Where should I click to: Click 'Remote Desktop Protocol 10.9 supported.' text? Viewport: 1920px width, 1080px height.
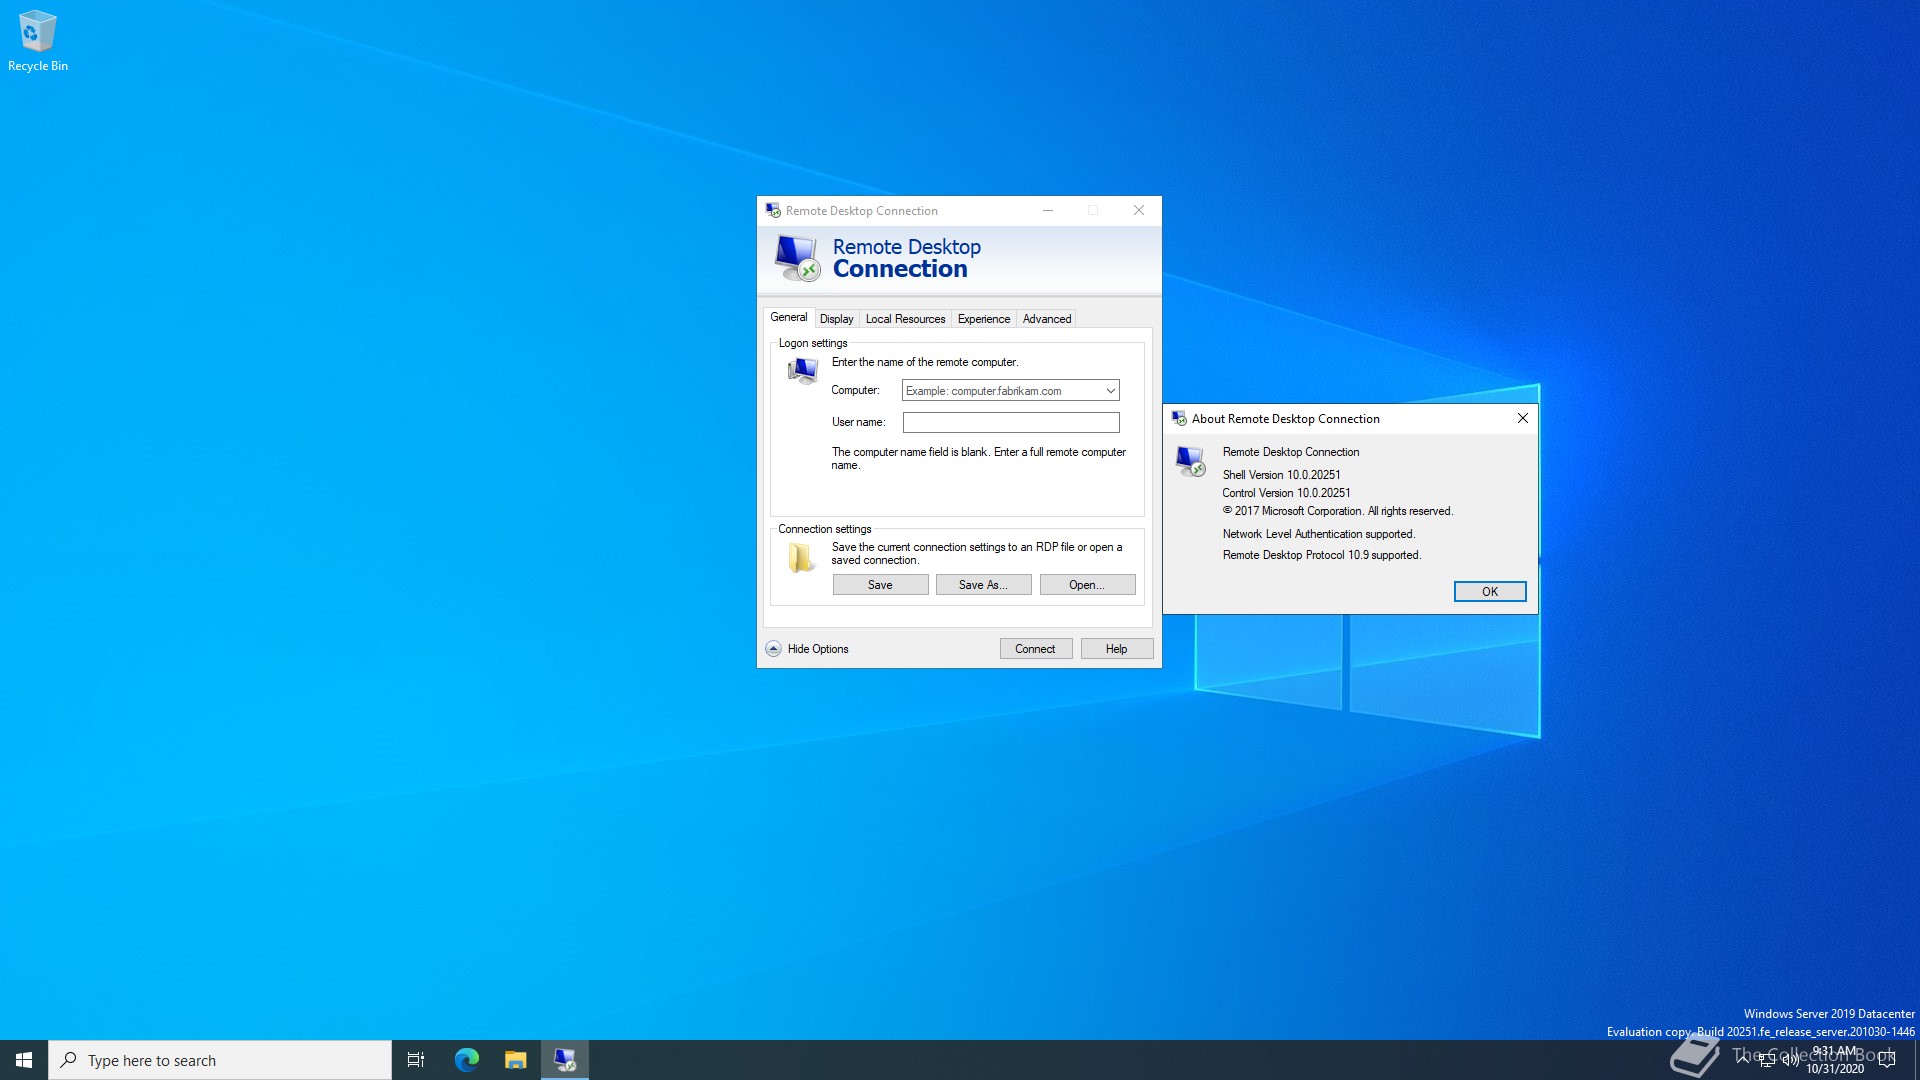(1321, 555)
